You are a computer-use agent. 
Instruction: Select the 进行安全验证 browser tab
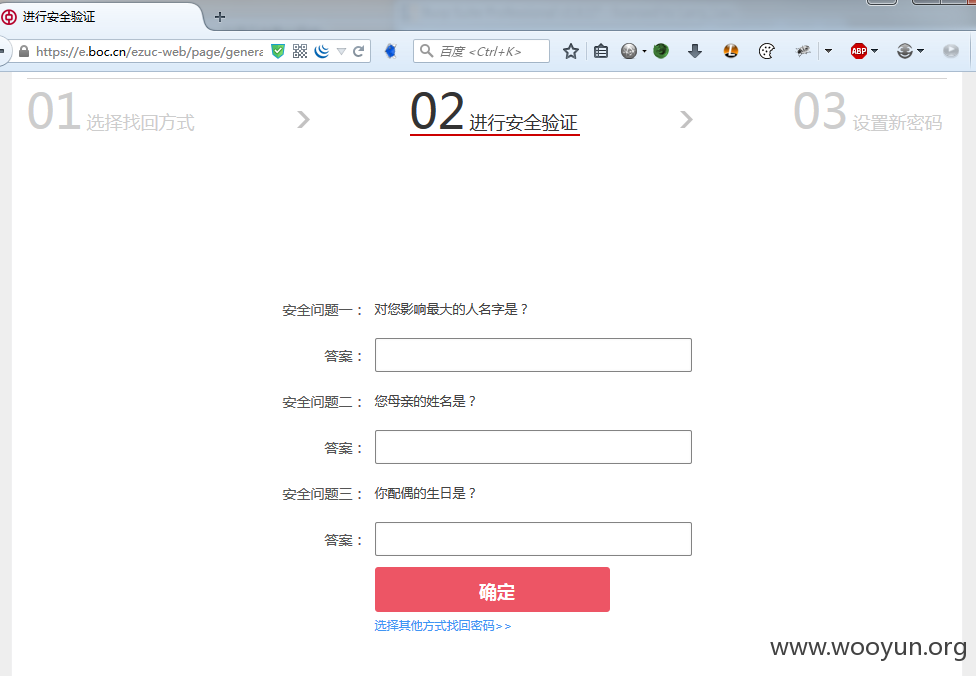pyautogui.click(x=100, y=16)
